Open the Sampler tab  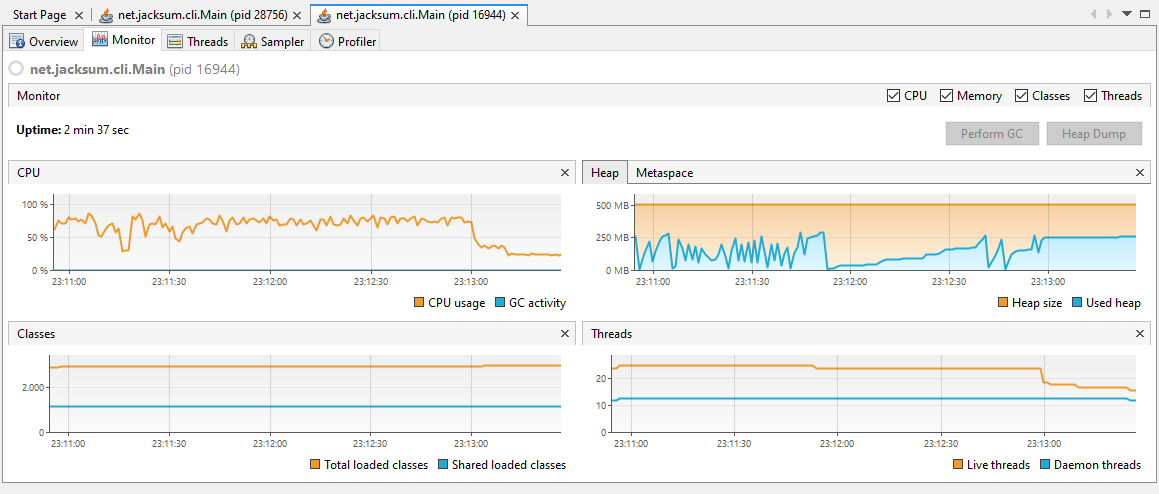pos(273,41)
